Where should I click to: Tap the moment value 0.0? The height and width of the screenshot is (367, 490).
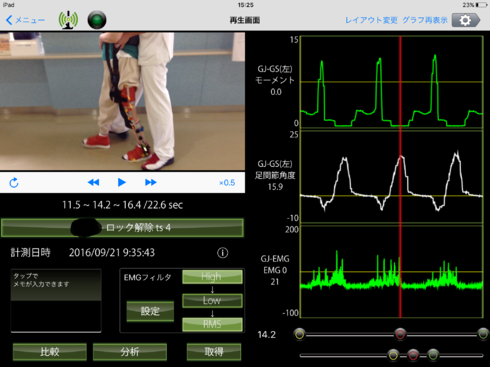[276, 92]
